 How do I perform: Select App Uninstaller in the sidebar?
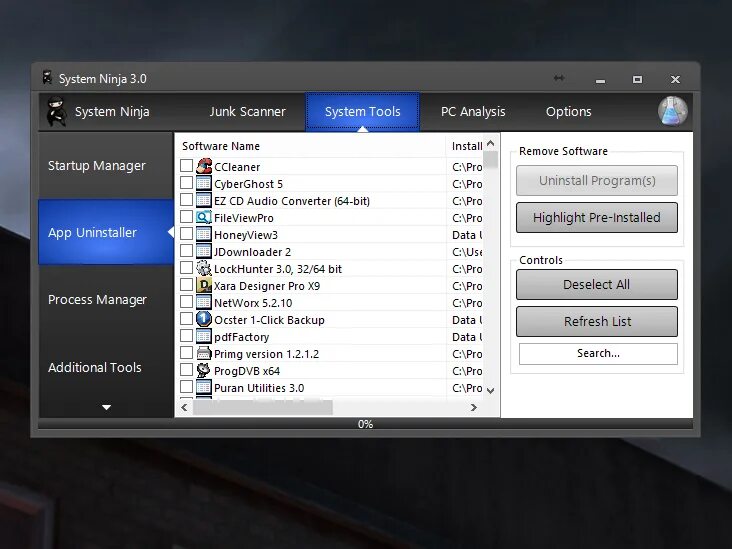pos(106,232)
